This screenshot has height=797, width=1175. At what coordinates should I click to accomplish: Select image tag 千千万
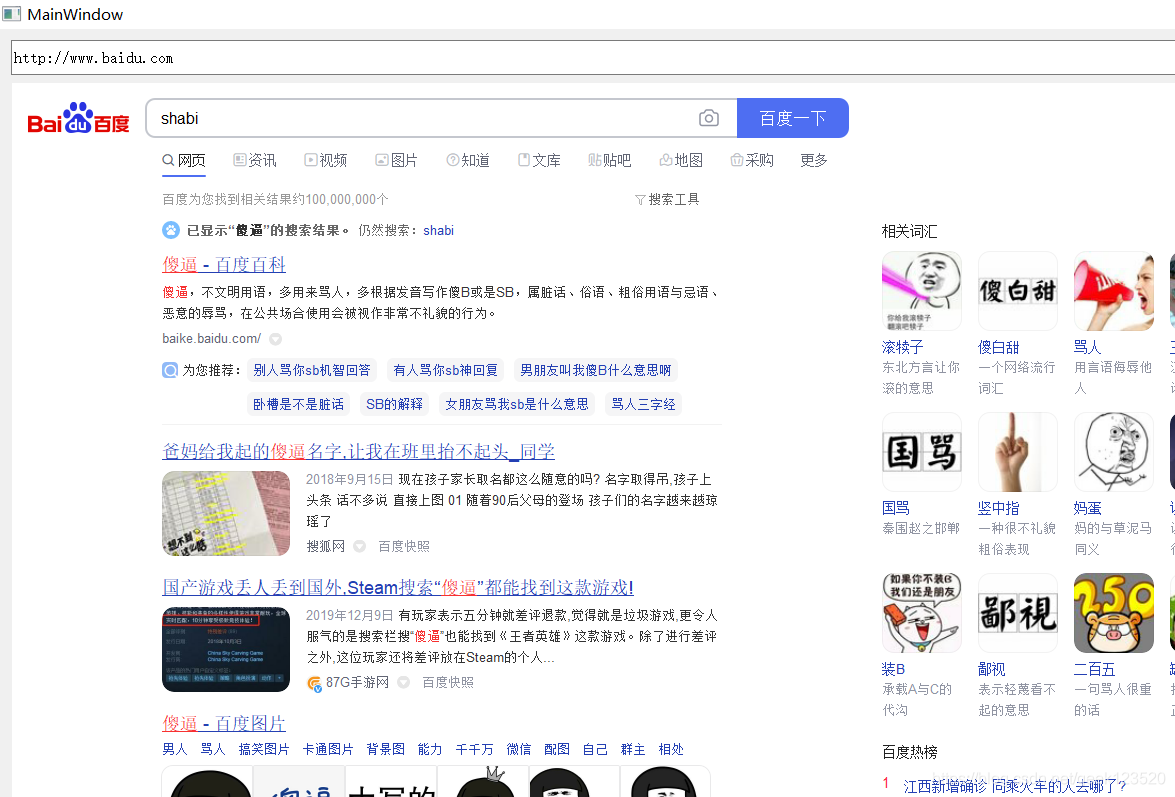[474, 749]
